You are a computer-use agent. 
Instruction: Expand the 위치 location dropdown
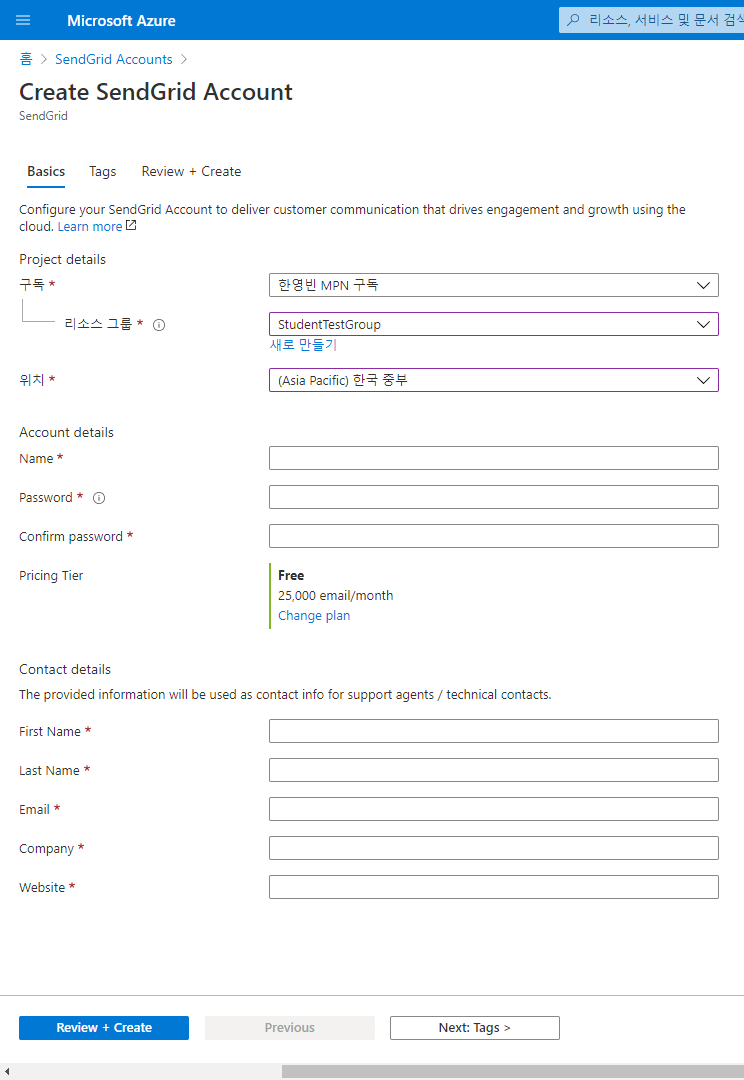tap(493, 380)
